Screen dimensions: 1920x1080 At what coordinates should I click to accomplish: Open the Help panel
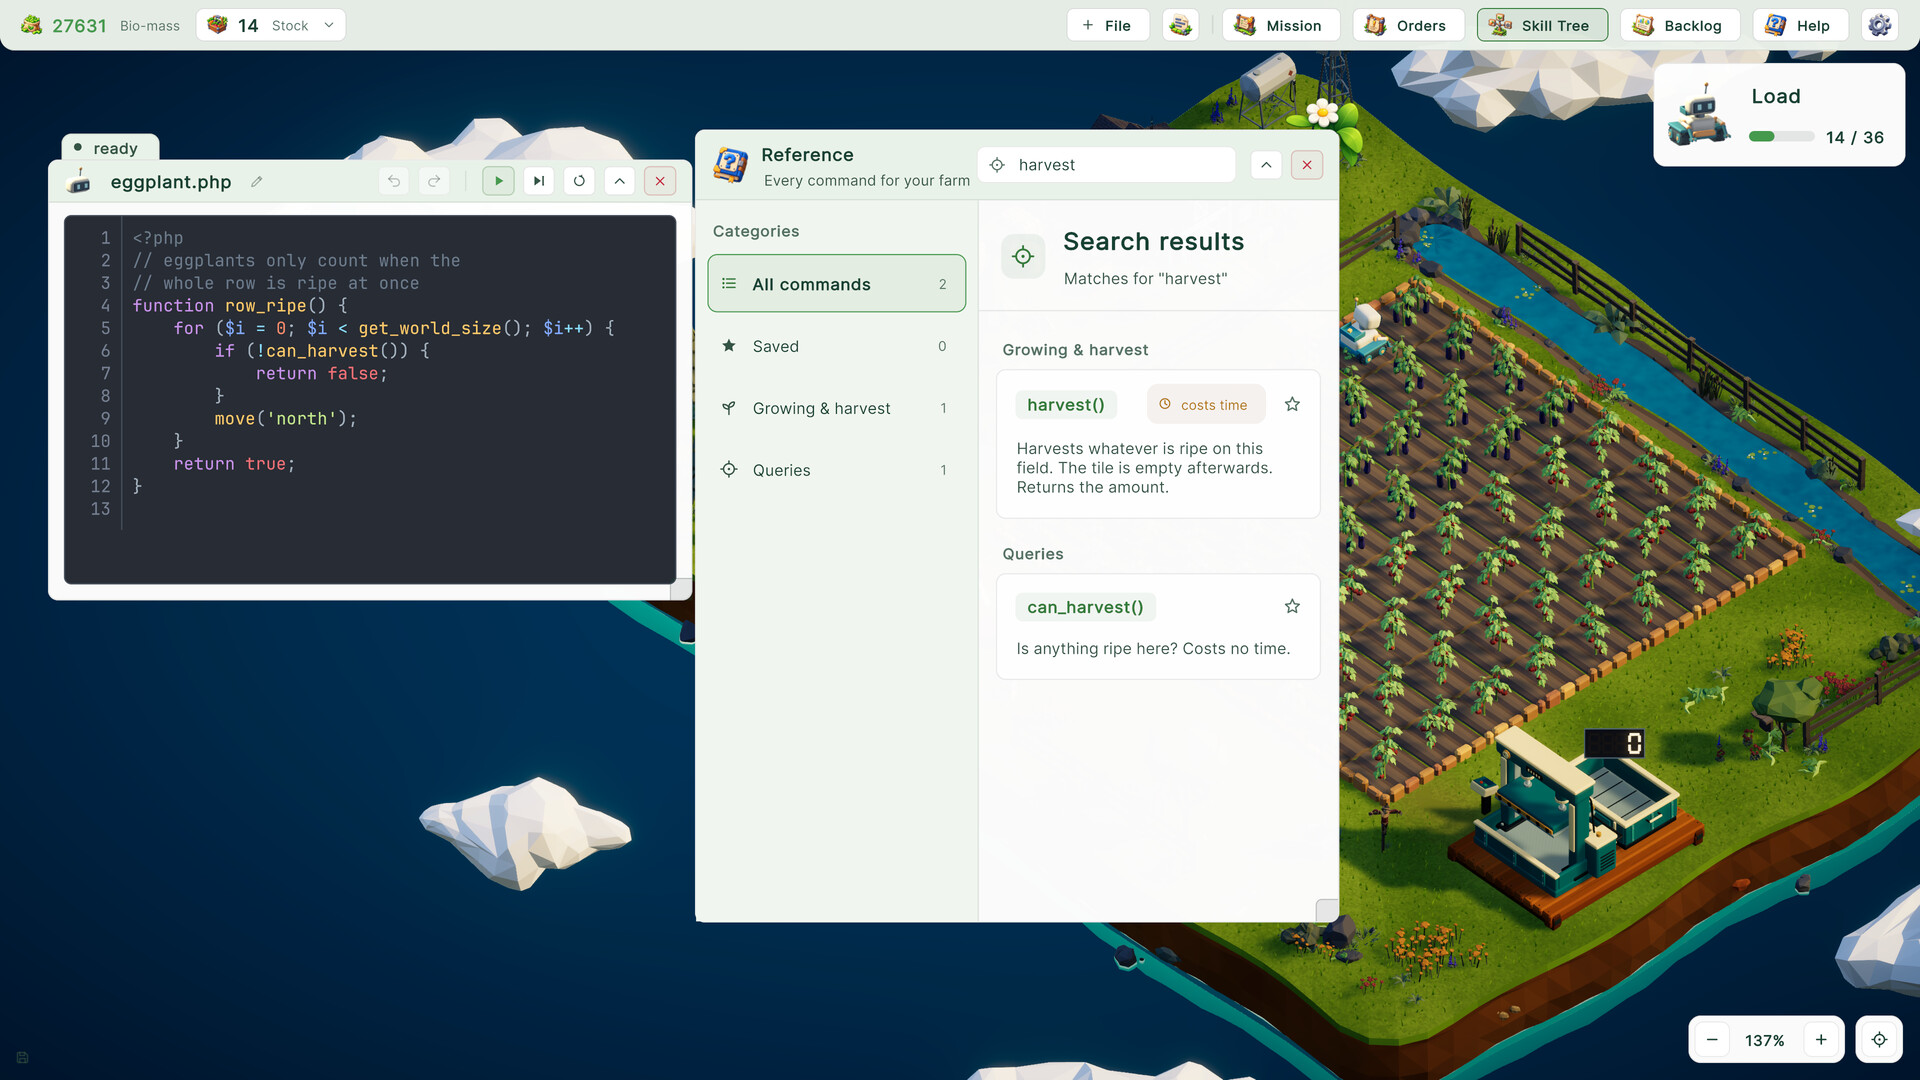(1800, 25)
